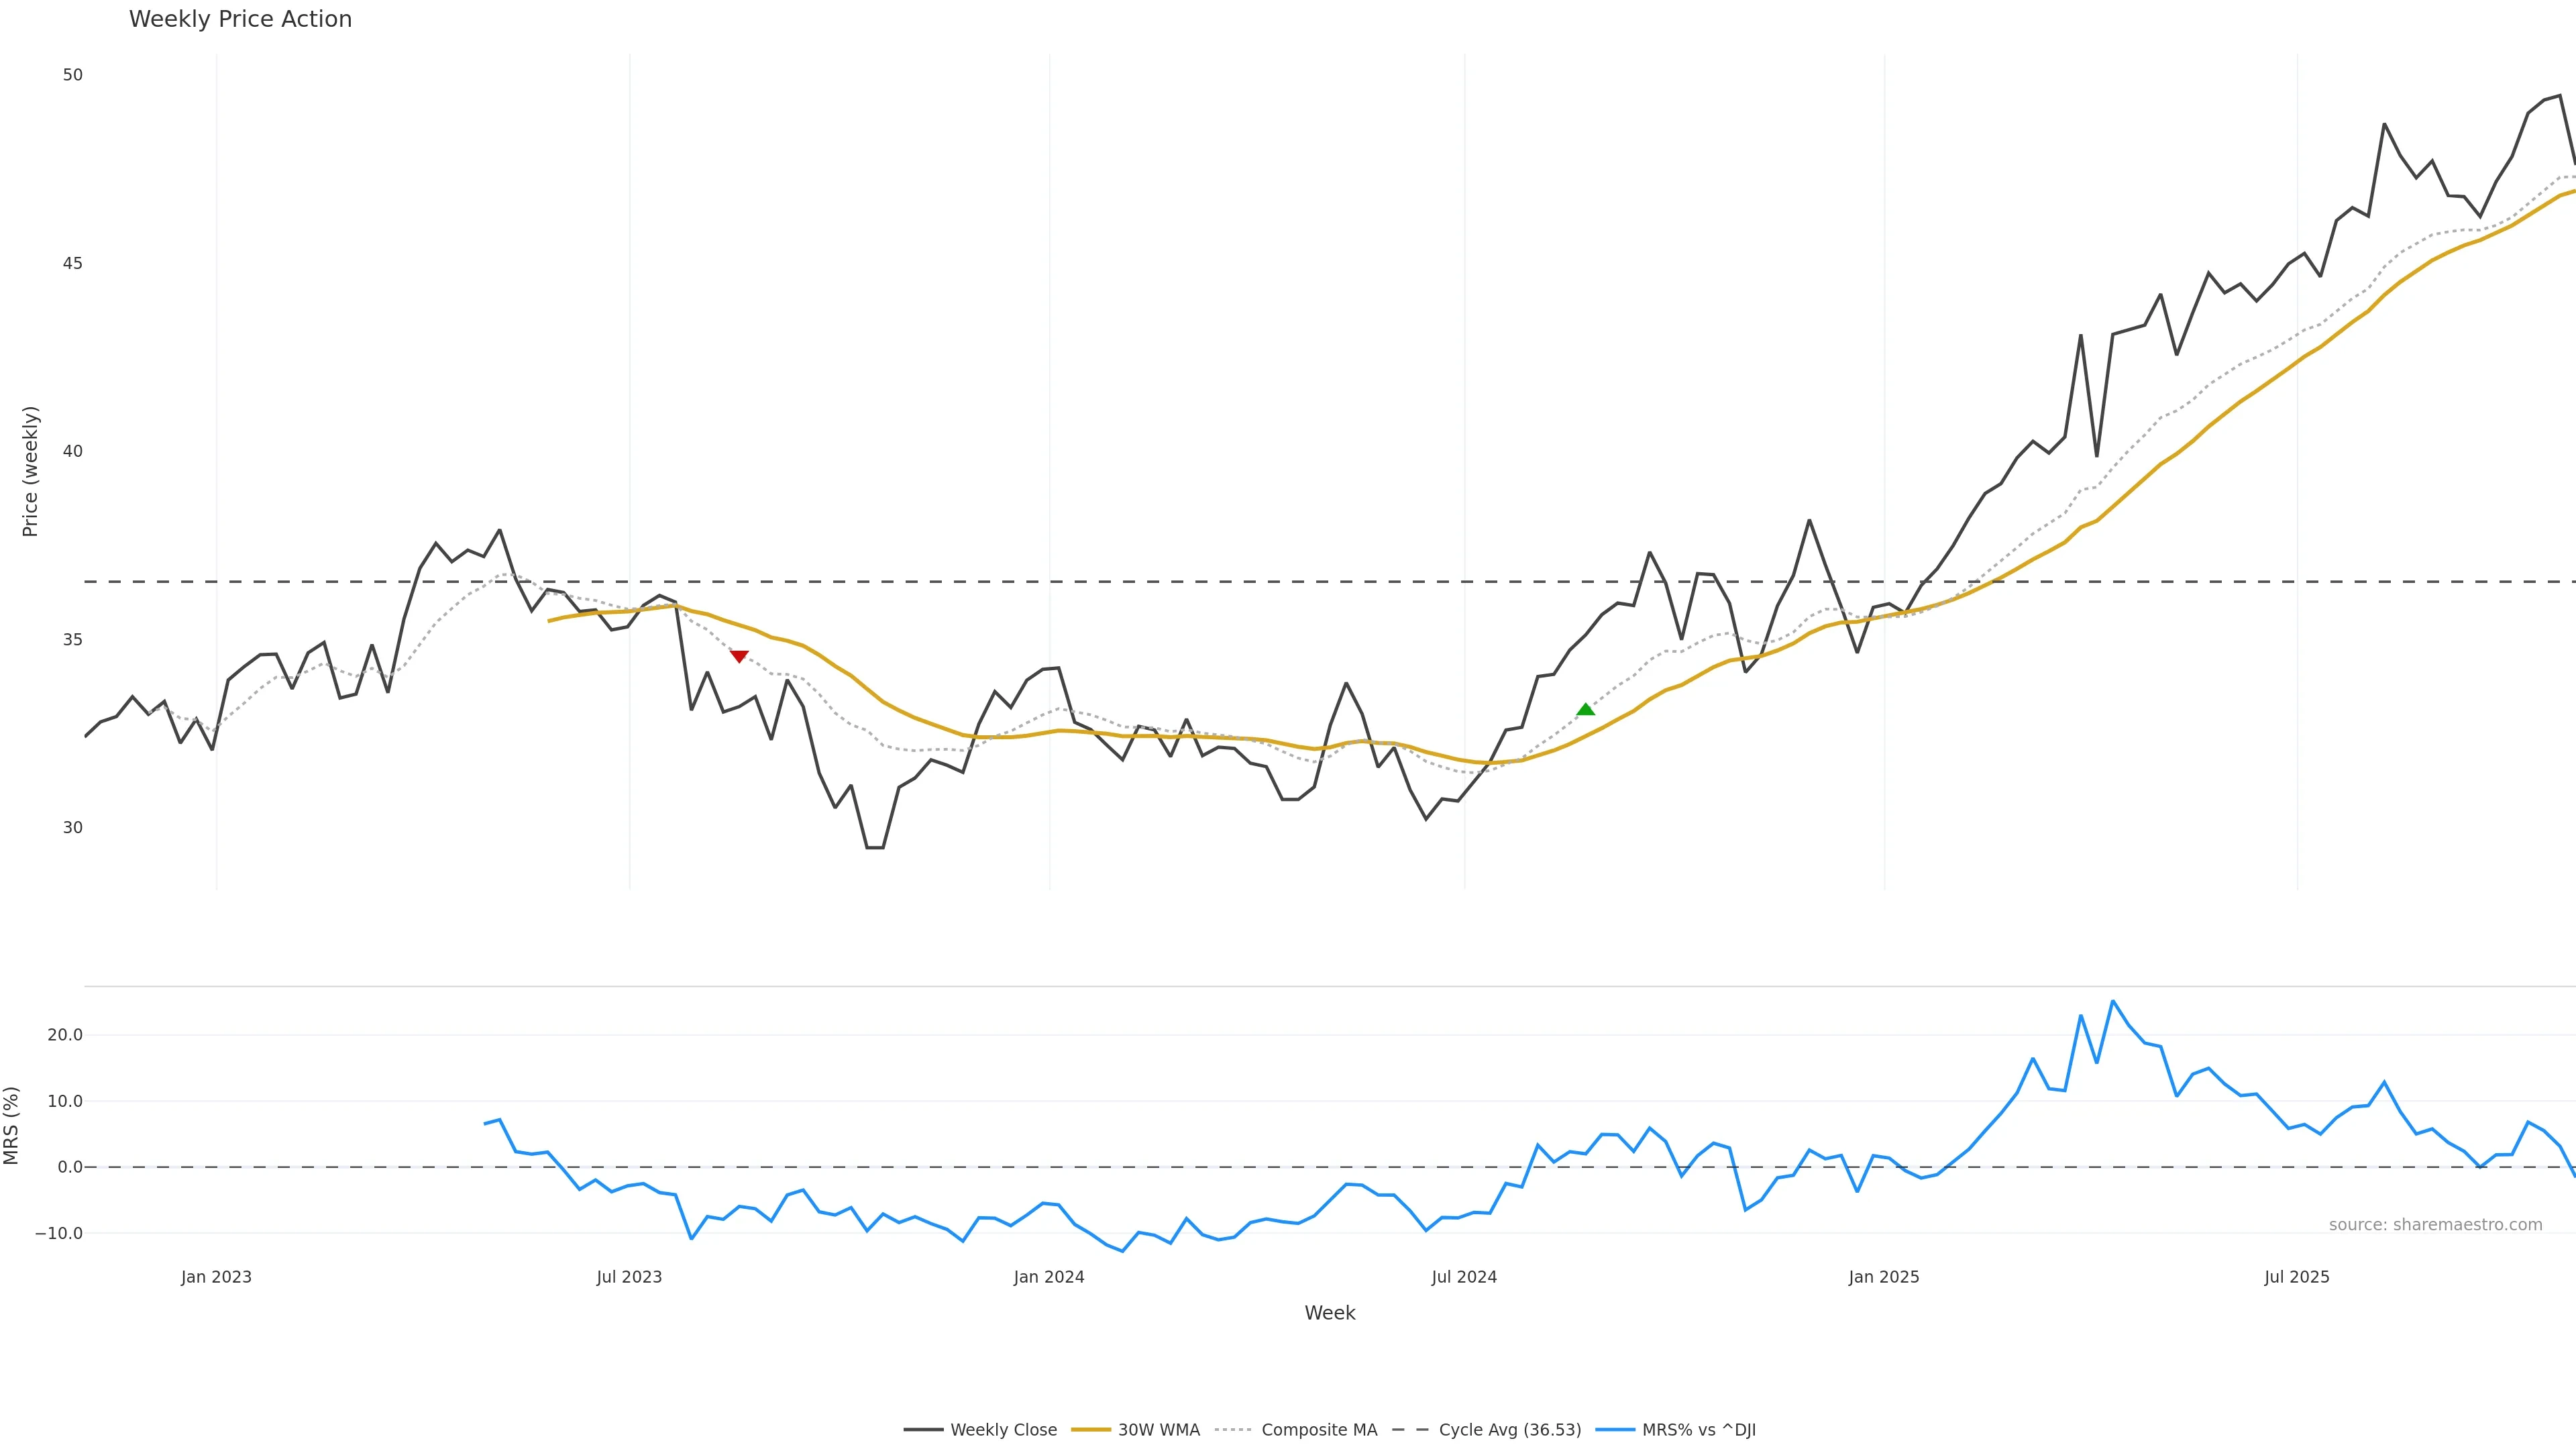Viewport: 2576px width, 1449px height.
Task: Click the Jul 2024 x-axis tick label
Action: point(1464,1277)
